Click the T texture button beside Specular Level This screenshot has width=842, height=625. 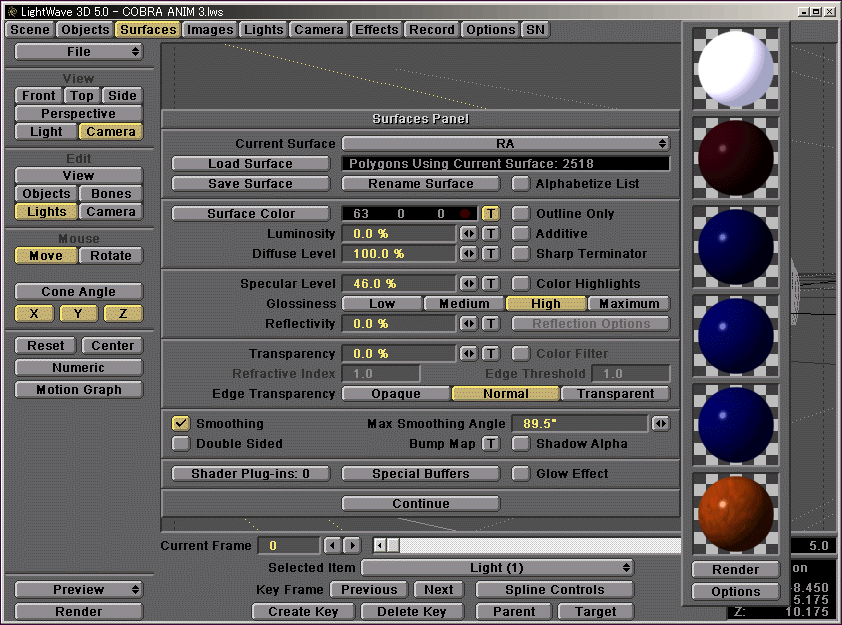[x=491, y=284]
